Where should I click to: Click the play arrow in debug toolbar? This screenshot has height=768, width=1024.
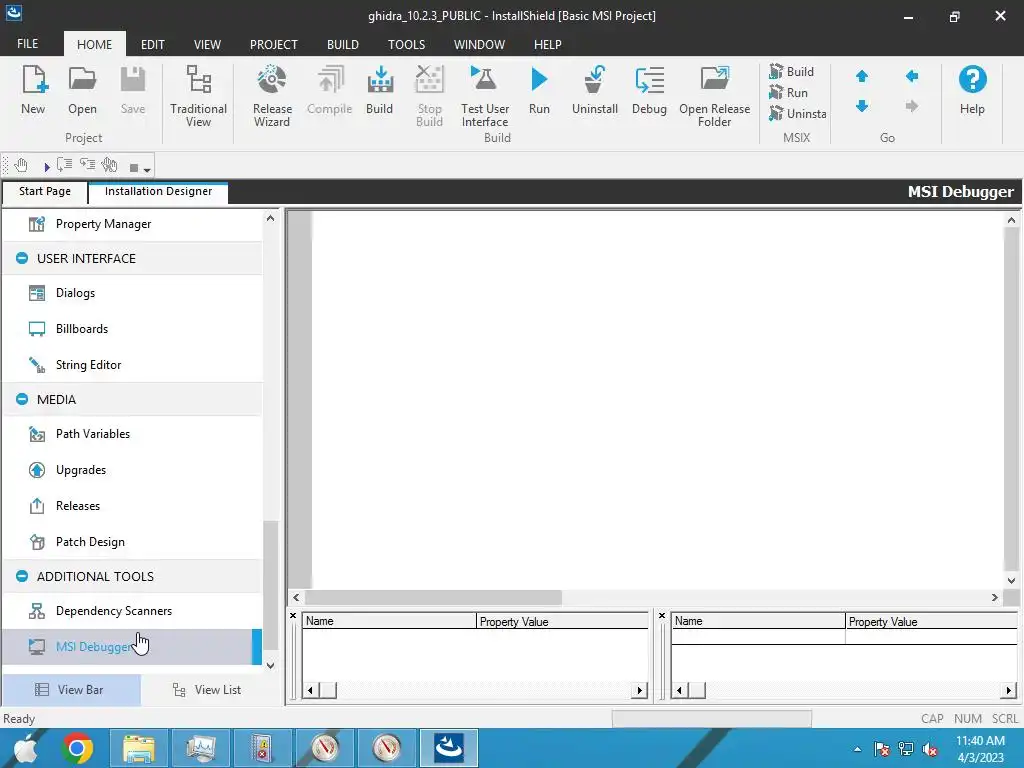click(46, 167)
